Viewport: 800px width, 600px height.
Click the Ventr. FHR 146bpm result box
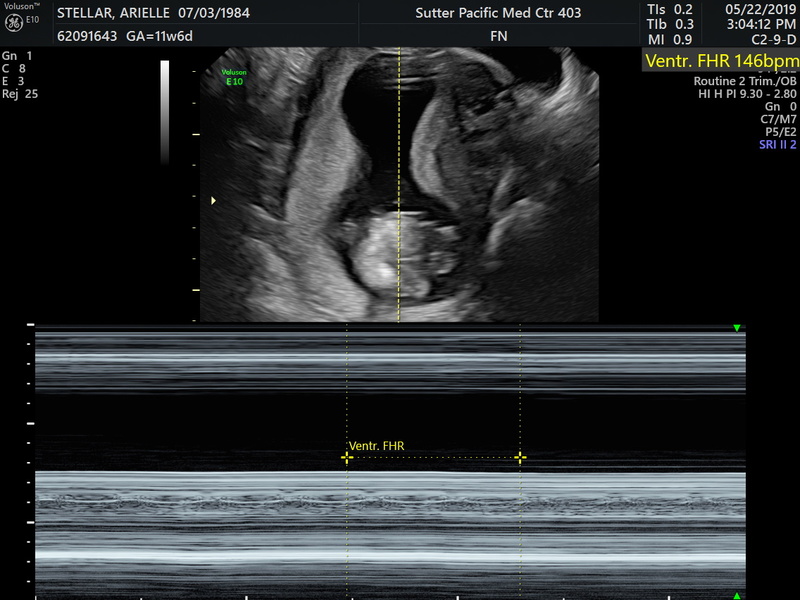tap(720, 61)
